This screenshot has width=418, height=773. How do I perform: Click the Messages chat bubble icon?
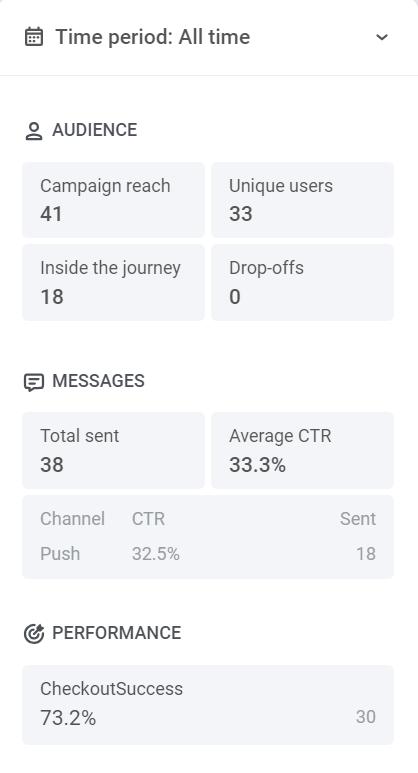pyautogui.click(x=34, y=382)
